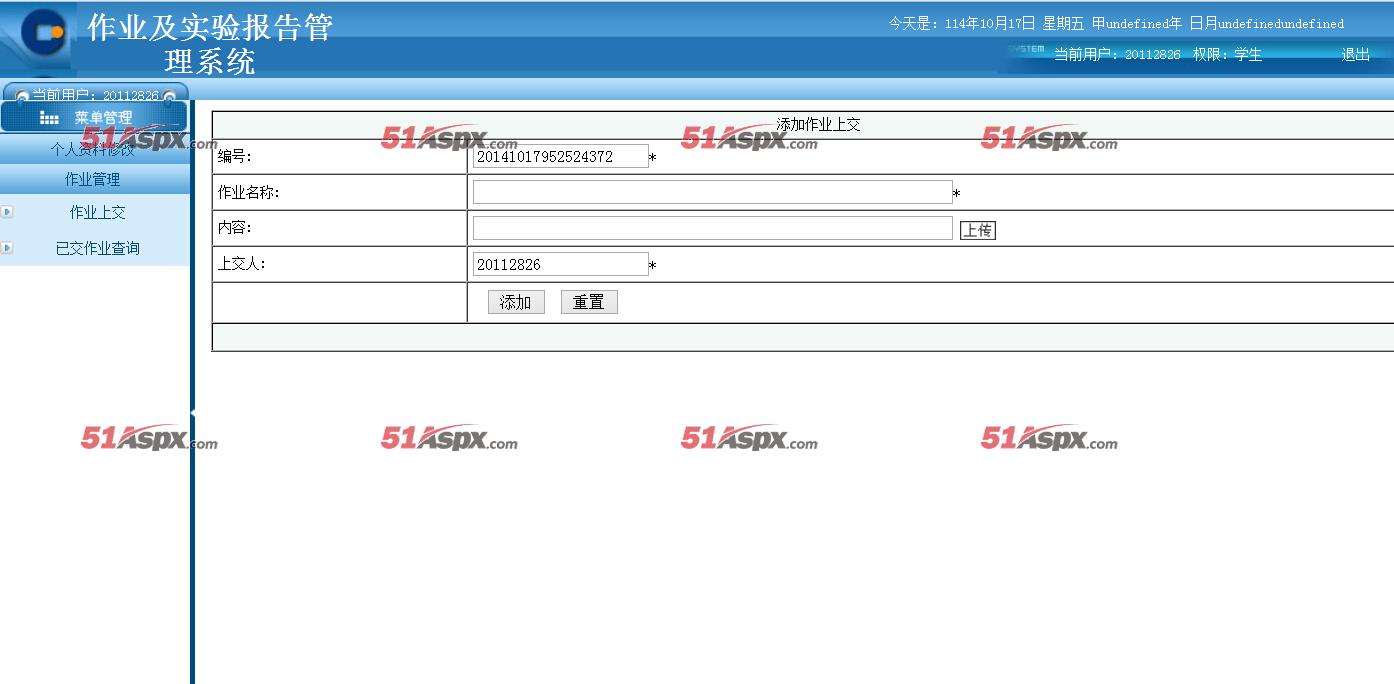Click the 上传 upload button
This screenshot has width=1394, height=684.
pos(977,230)
